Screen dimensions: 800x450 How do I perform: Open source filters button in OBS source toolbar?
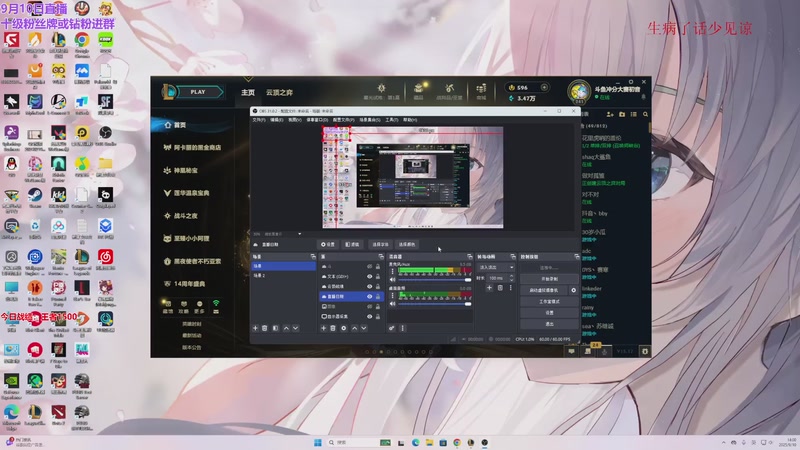352,244
